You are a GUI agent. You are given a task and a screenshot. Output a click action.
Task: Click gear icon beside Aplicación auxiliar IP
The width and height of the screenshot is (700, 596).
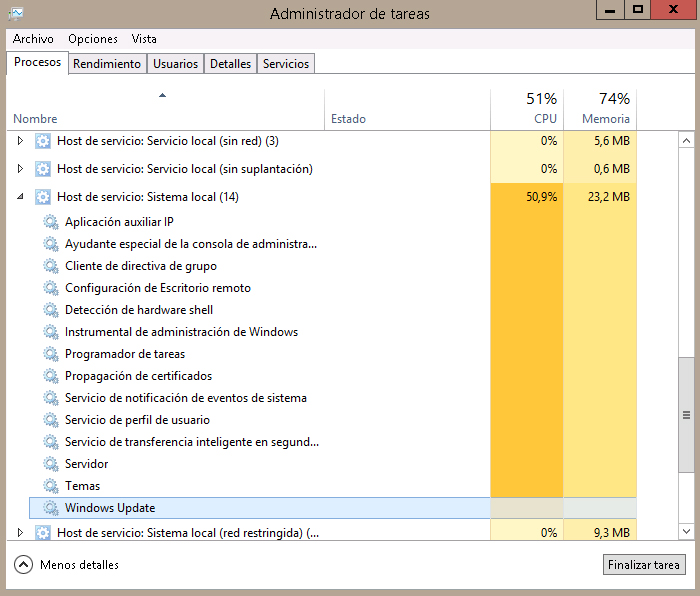(51, 222)
